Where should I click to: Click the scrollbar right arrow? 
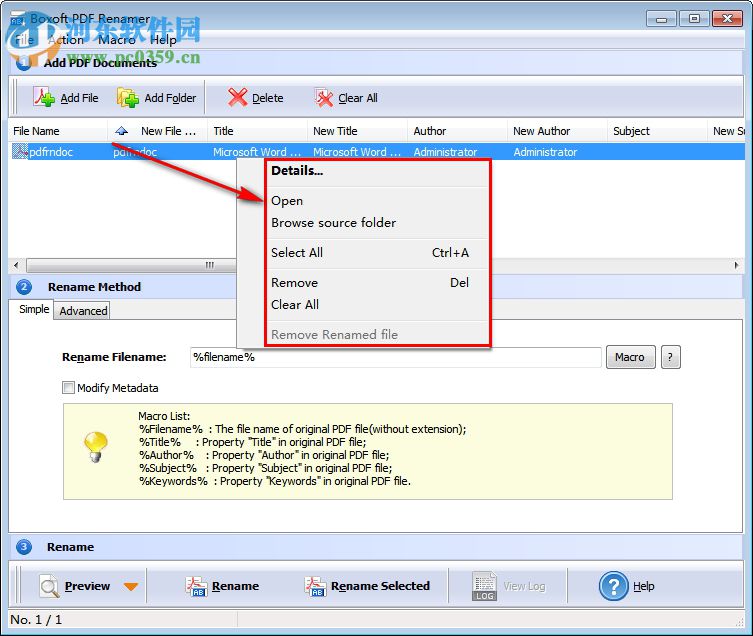pyautogui.click(x=736, y=265)
